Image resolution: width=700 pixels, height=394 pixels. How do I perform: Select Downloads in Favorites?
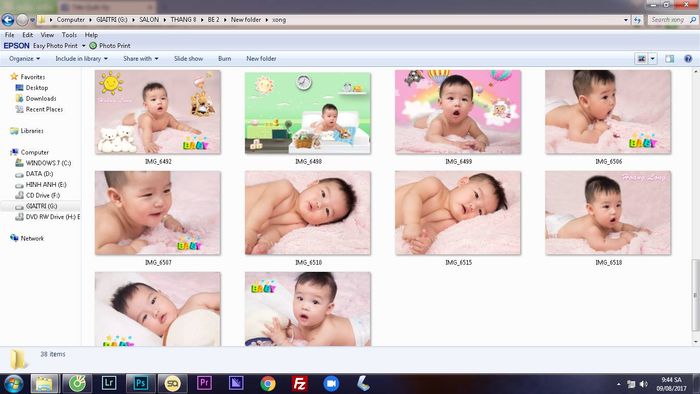(x=41, y=99)
